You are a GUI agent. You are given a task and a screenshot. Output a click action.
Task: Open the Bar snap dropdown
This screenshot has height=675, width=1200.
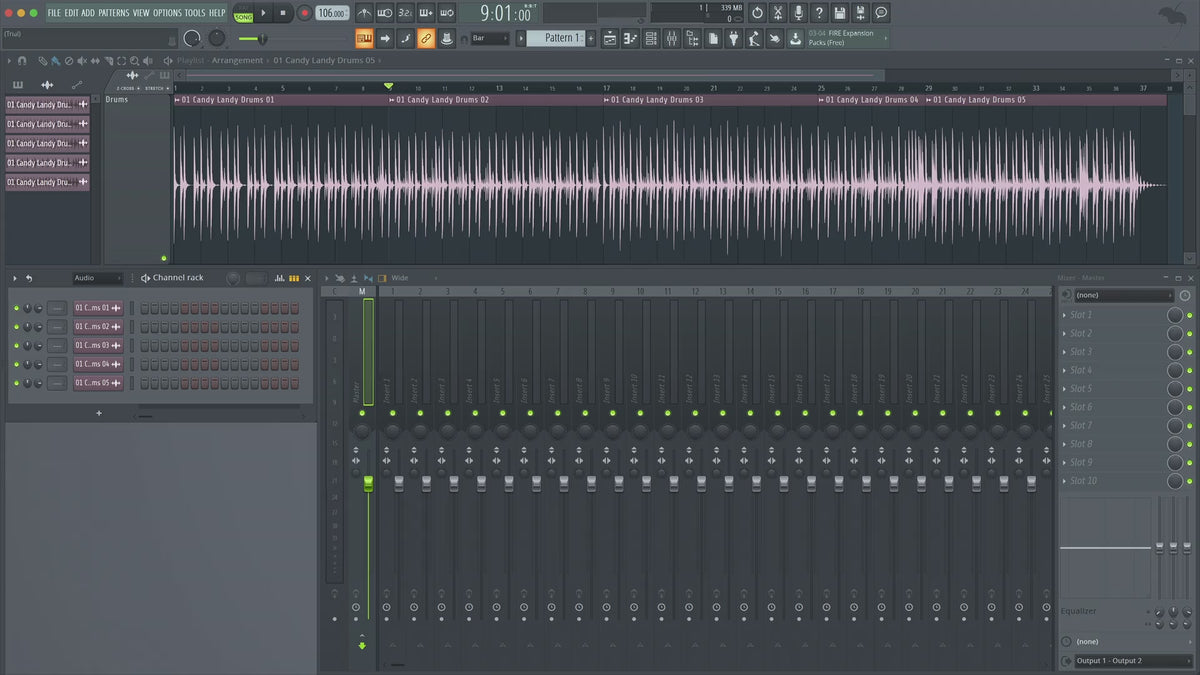[x=491, y=38]
